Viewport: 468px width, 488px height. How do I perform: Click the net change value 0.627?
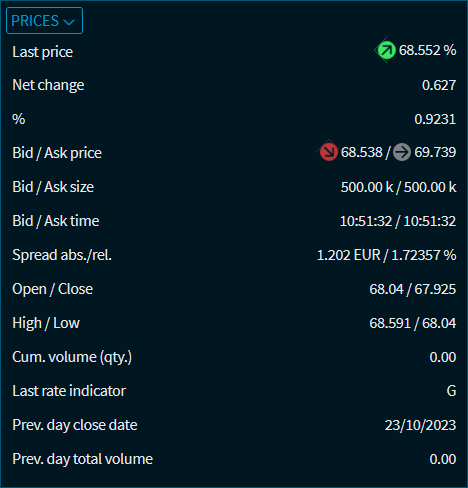tap(439, 85)
